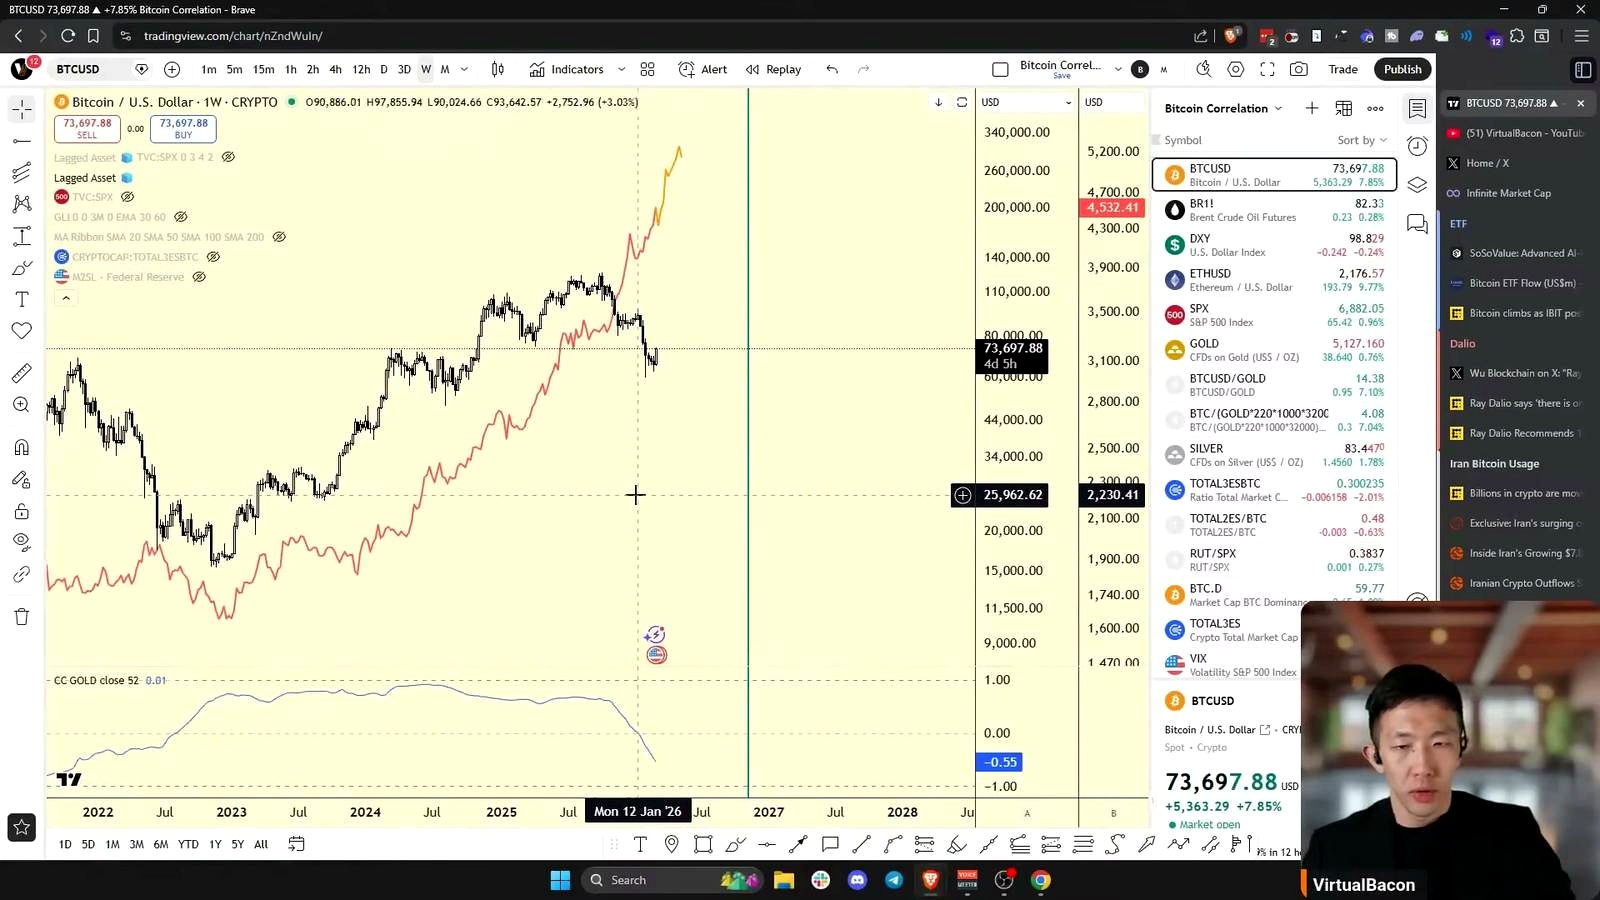Select the W weekly timeframe
The height and width of the screenshot is (900, 1600).
(426, 69)
